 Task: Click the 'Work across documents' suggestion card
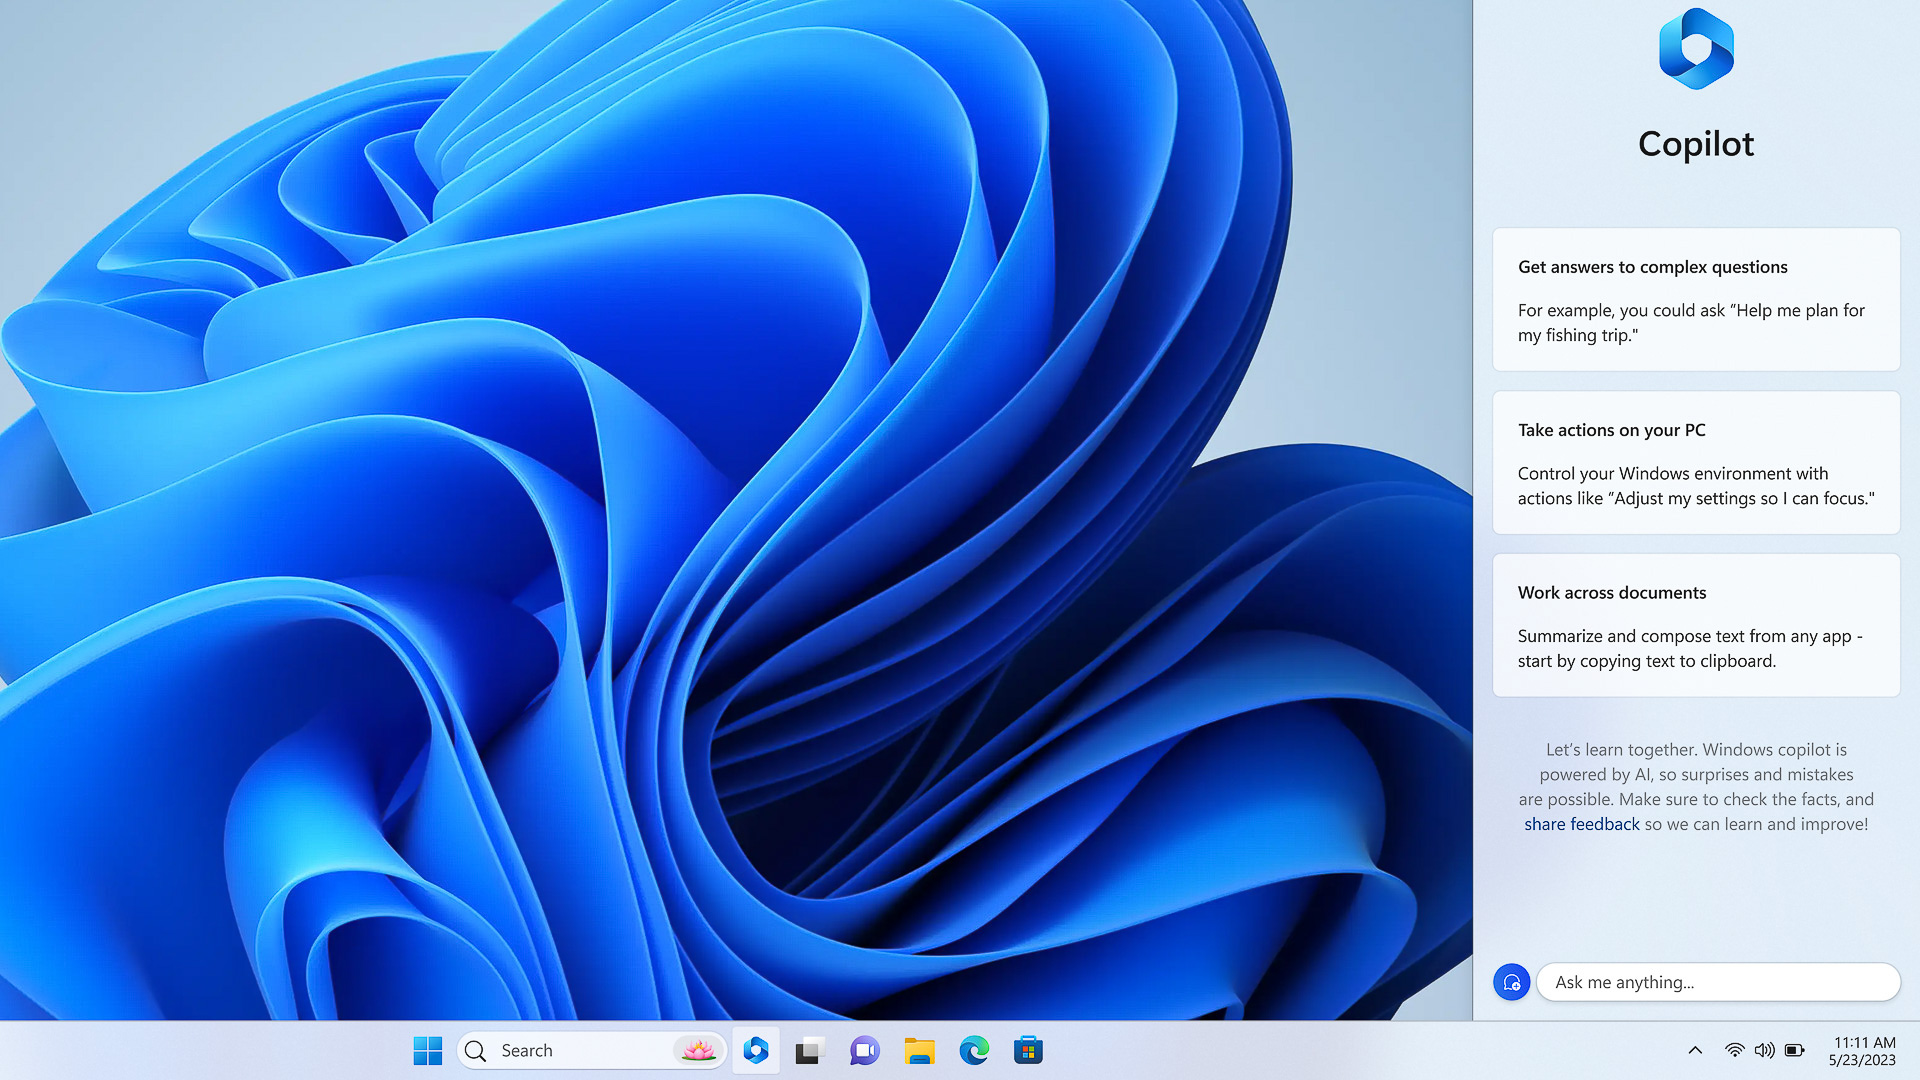point(1695,625)
